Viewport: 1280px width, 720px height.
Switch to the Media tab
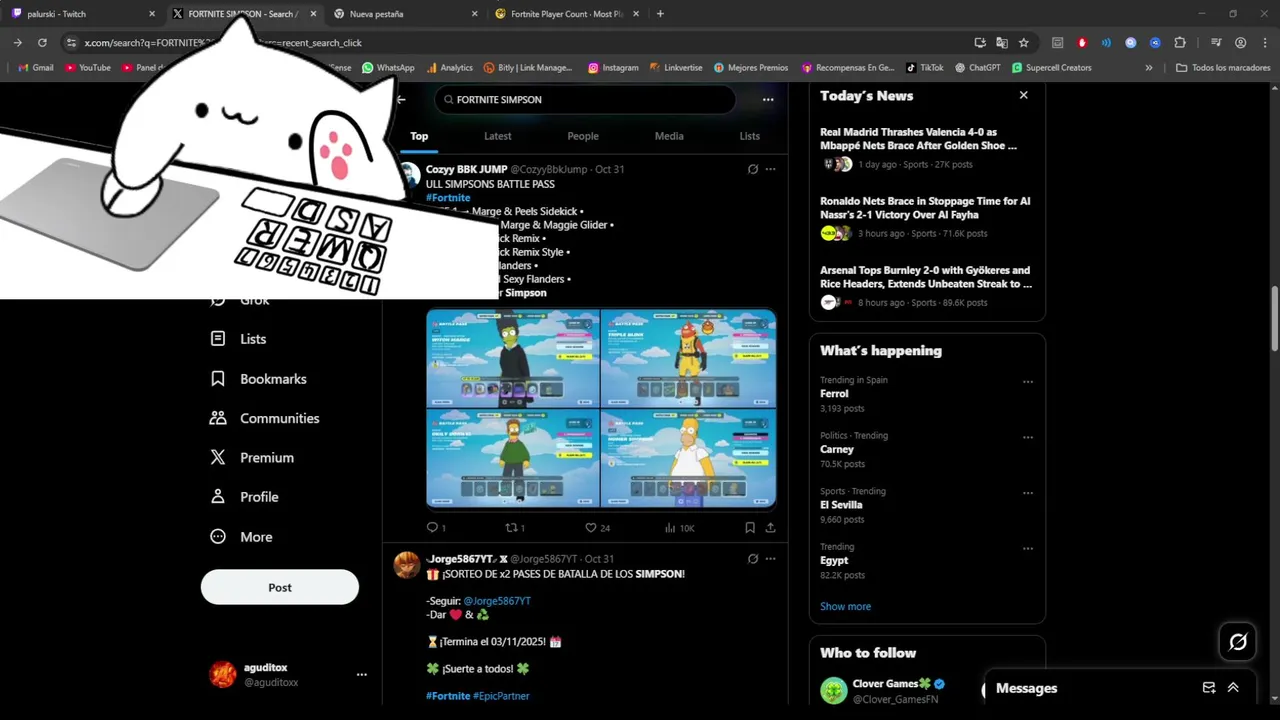669,136
